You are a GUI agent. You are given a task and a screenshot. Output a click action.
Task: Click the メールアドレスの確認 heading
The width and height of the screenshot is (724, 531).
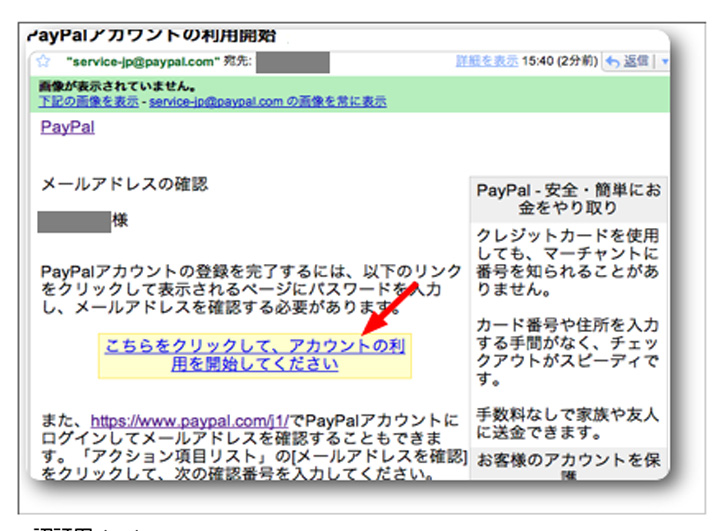(125, 184)
